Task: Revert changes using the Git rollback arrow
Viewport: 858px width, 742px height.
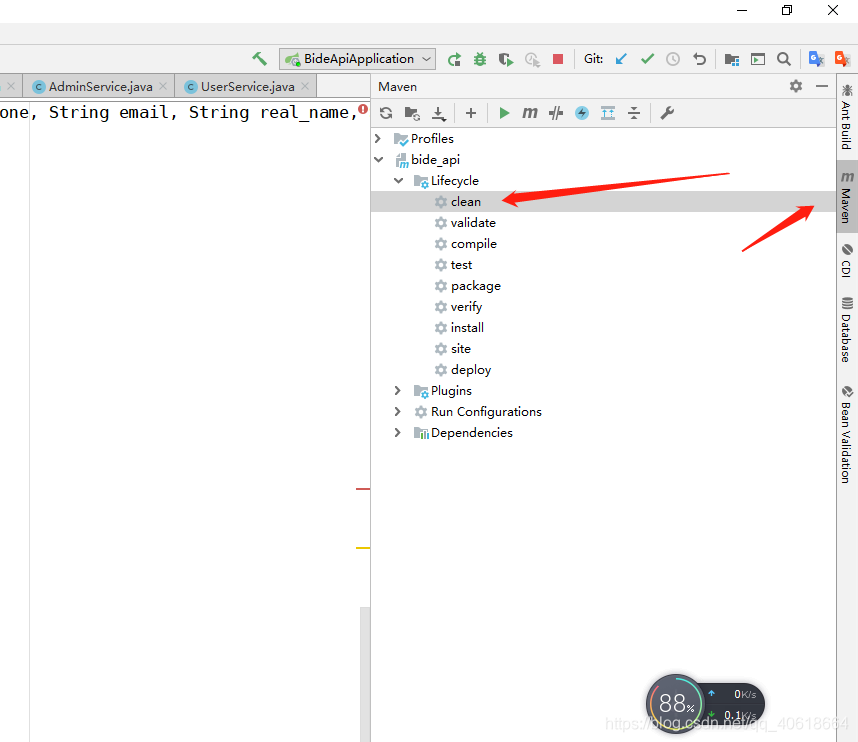Action: (699, 59)
